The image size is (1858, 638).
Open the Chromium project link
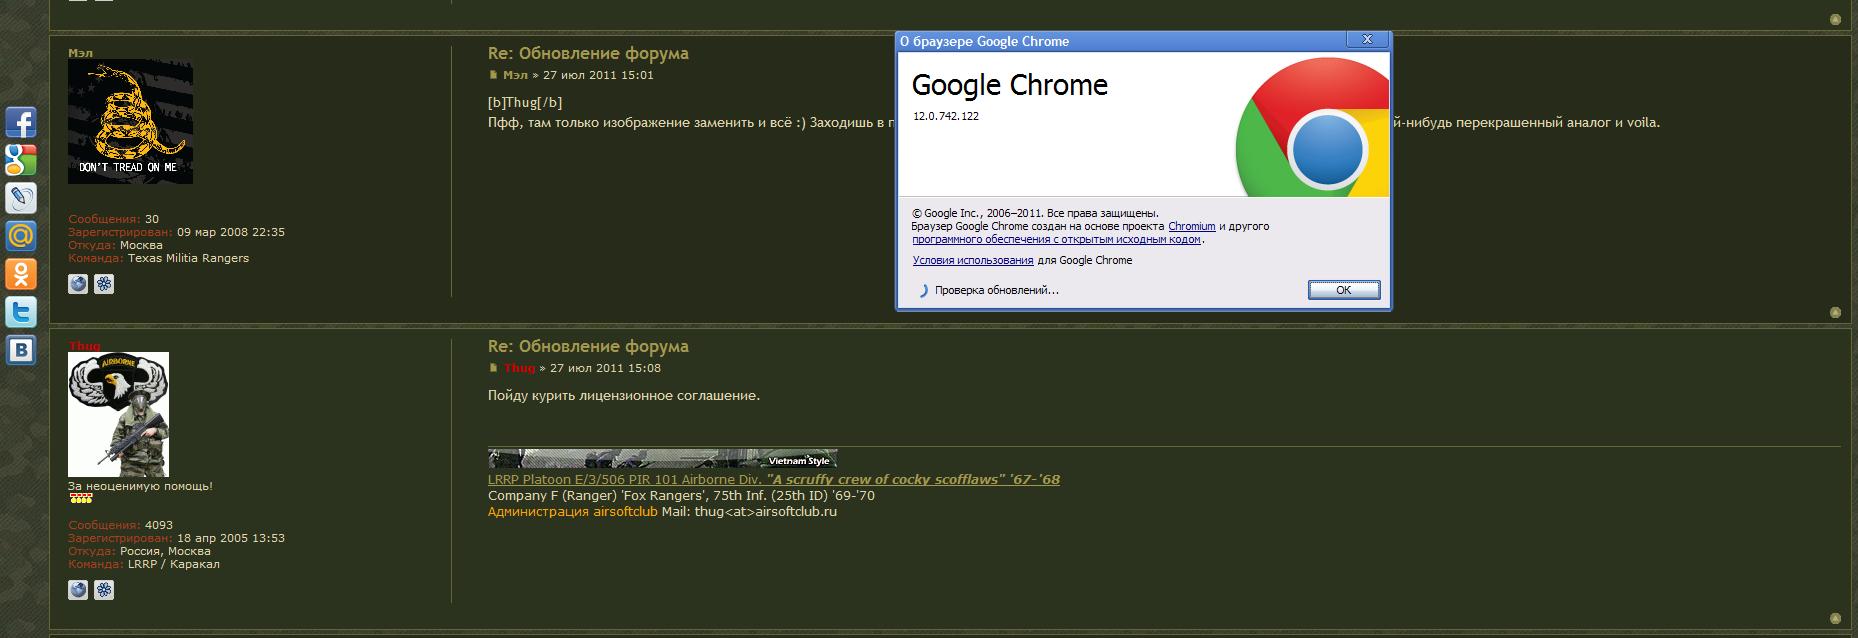coord(1192,226)
